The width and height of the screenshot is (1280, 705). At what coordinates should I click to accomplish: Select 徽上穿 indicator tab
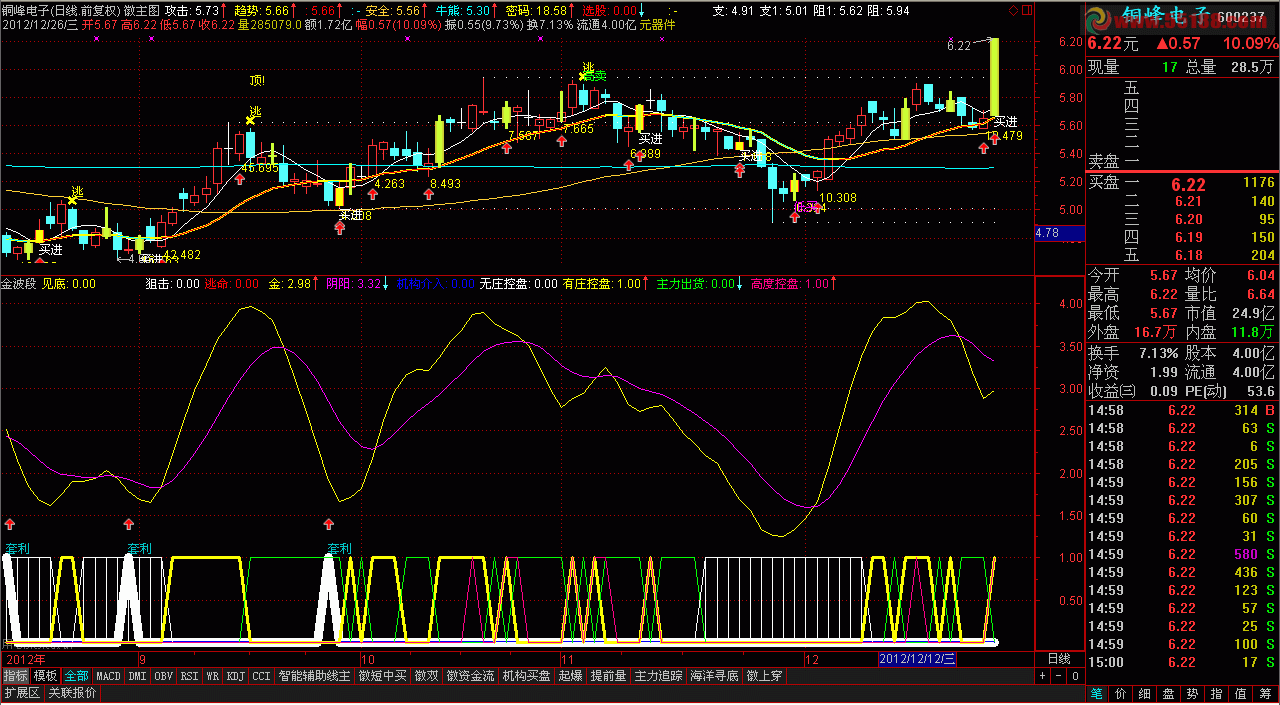[x=765, y=676]
